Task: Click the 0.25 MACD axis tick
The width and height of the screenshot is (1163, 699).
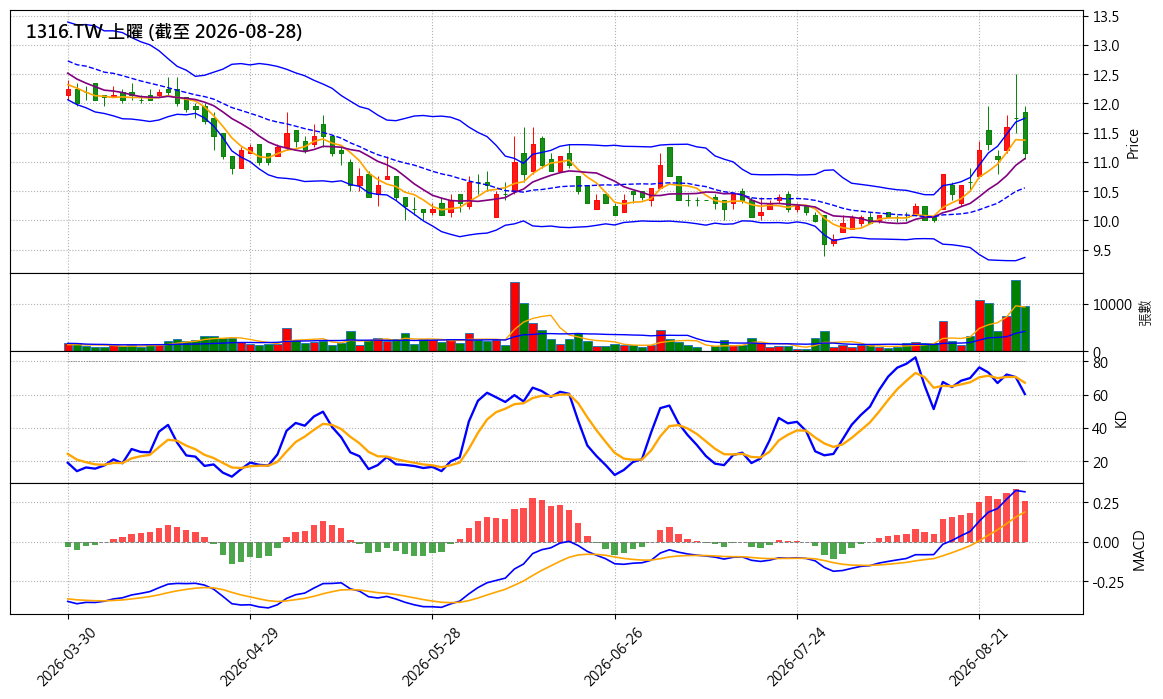Action: [1106, 504]
